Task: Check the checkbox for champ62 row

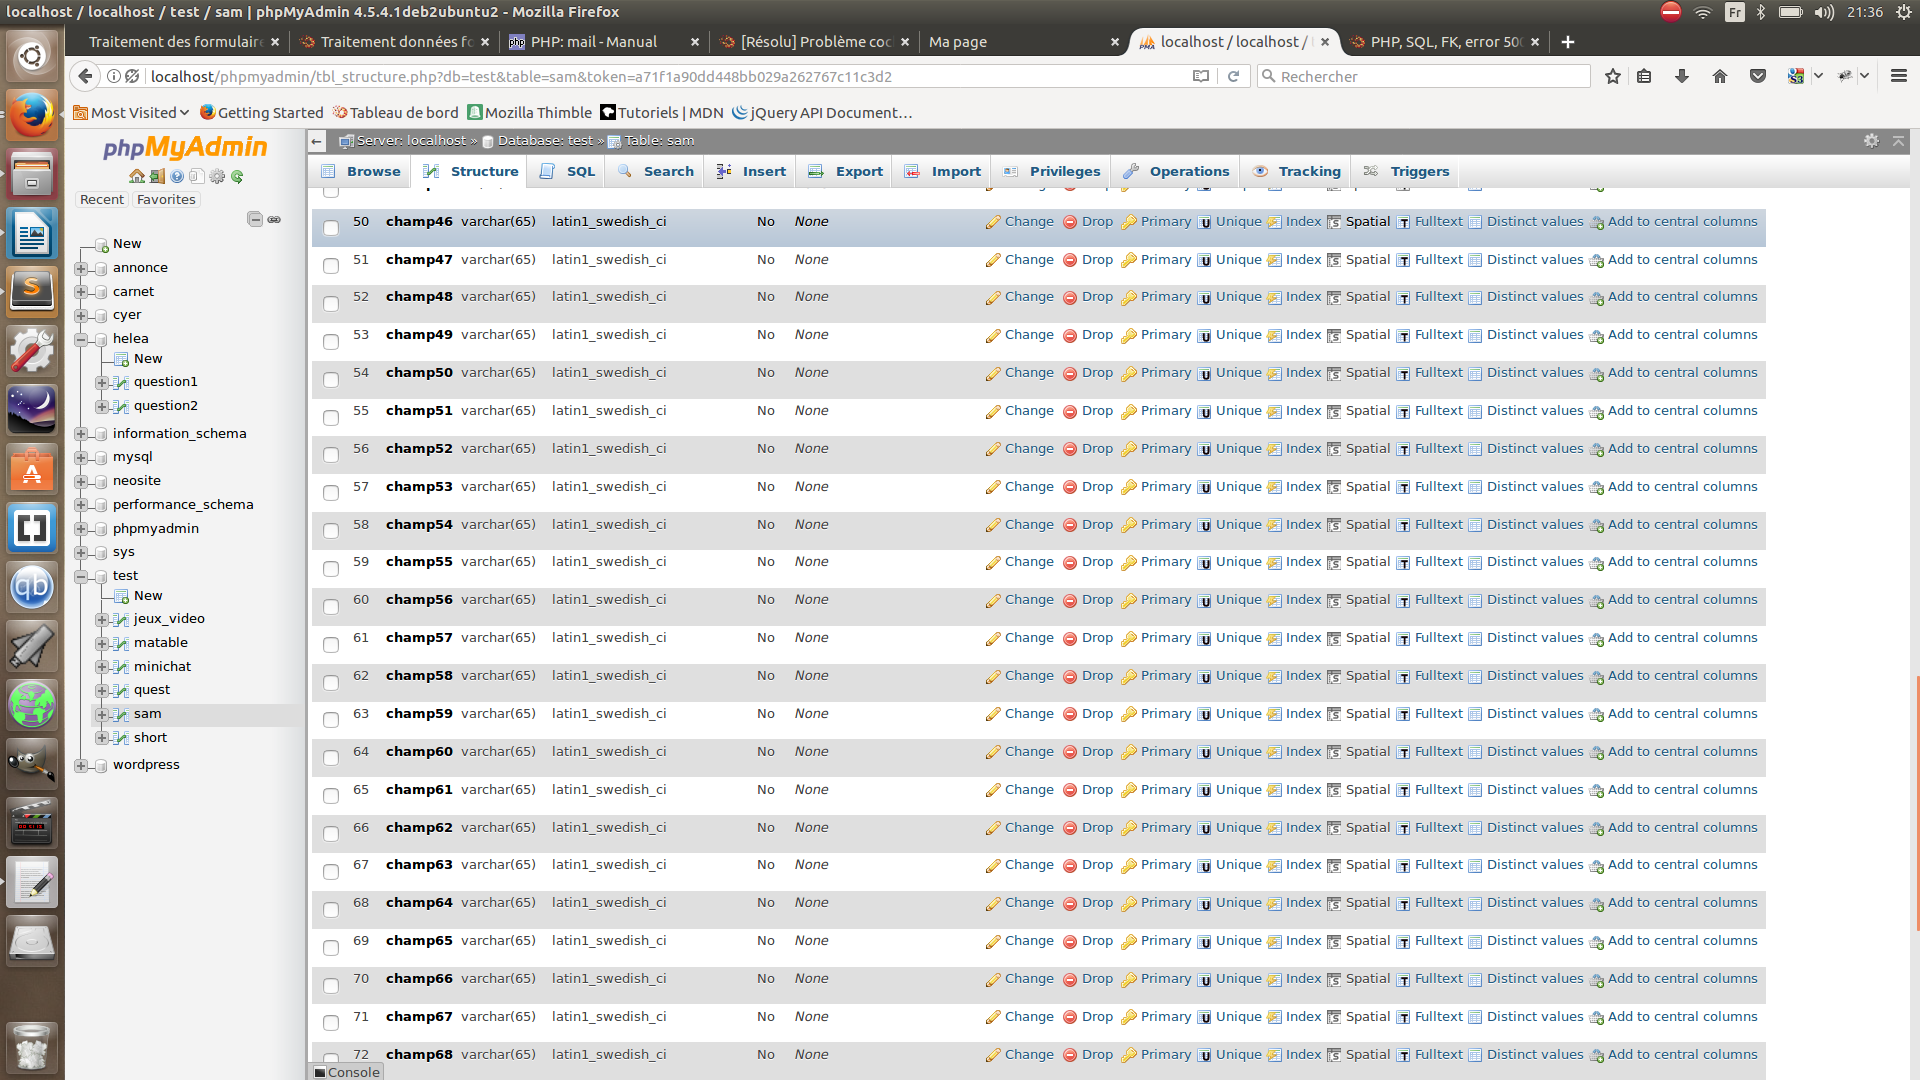Action: [331, 833]
